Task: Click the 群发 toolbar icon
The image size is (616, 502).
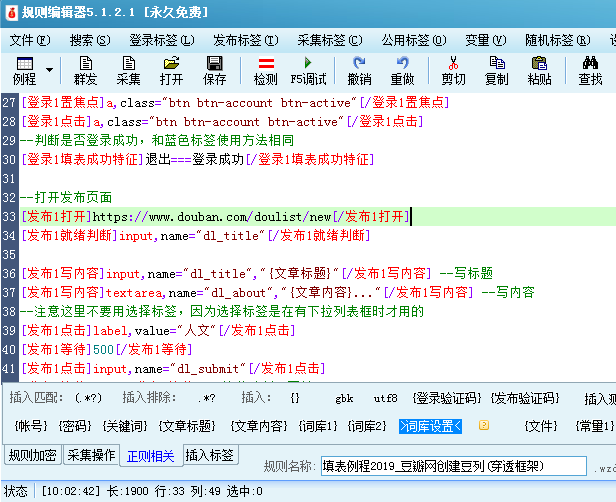Action: pyautogui.click(x=85, y=71)
